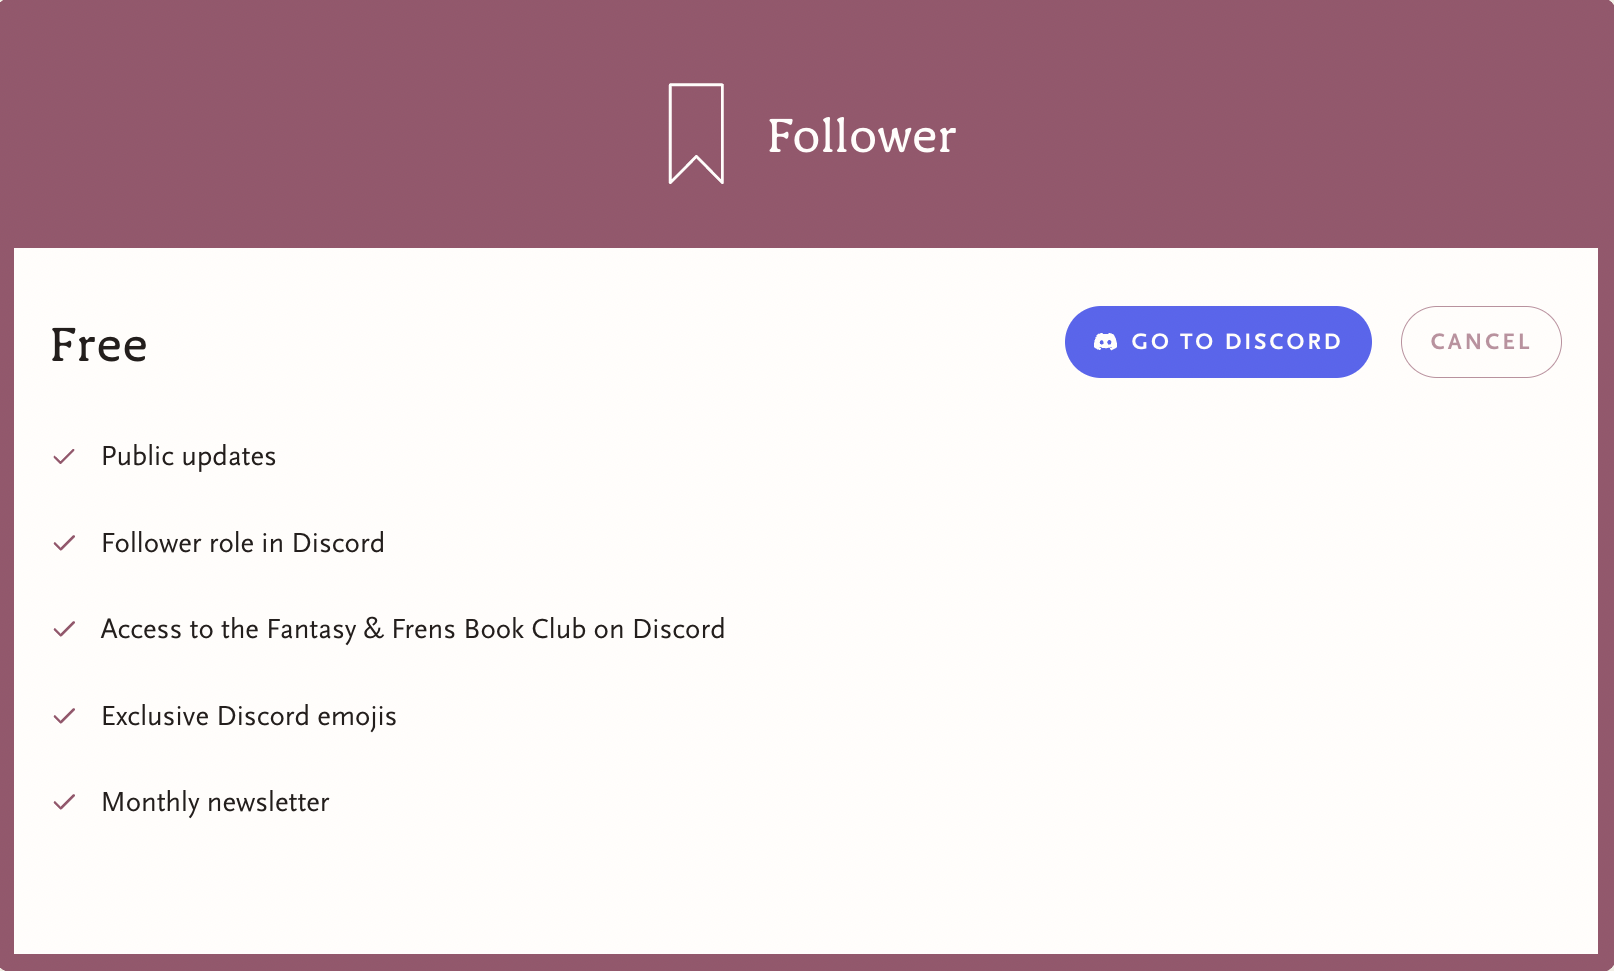This screenshot has height=971, width=1614.
Task: Click the Free price heading
Action: [x=99, y=345]
